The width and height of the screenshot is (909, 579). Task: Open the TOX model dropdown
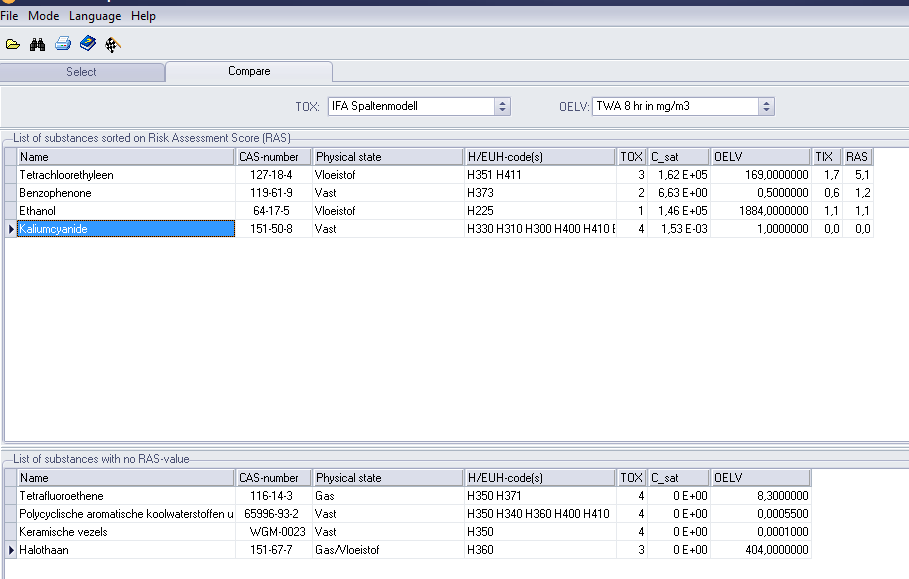[x=502, y=106]
